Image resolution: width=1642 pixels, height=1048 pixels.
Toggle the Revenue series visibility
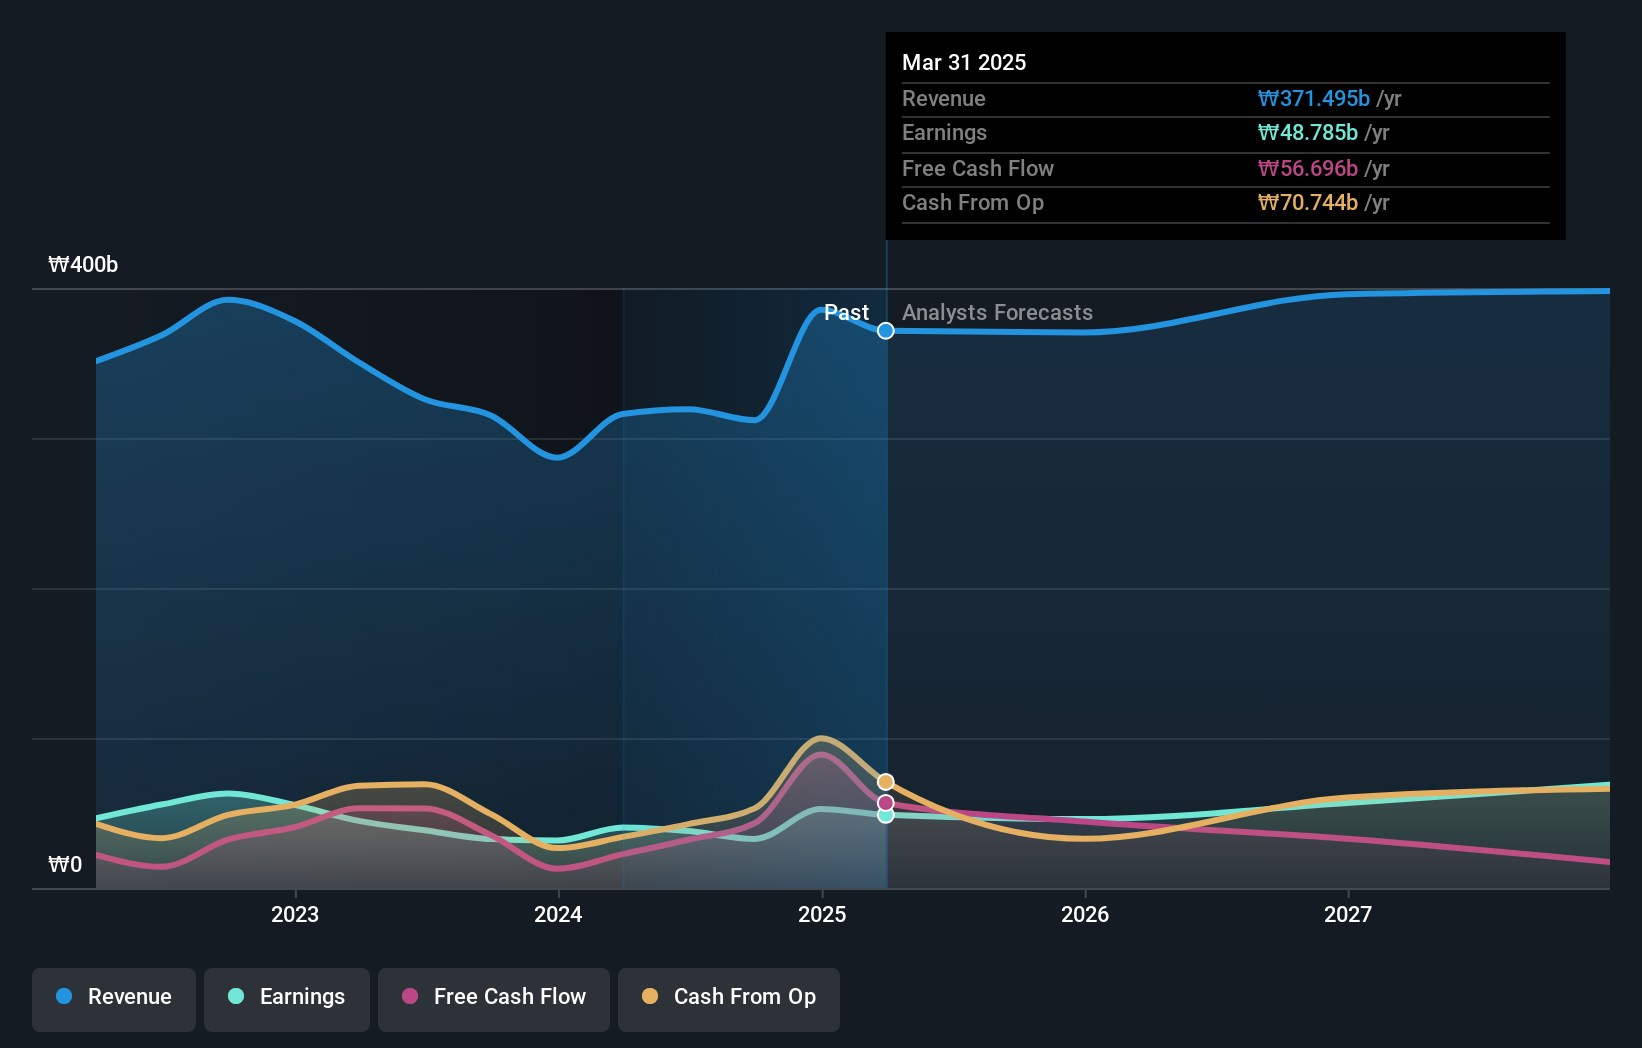click(x=113, y=997)
